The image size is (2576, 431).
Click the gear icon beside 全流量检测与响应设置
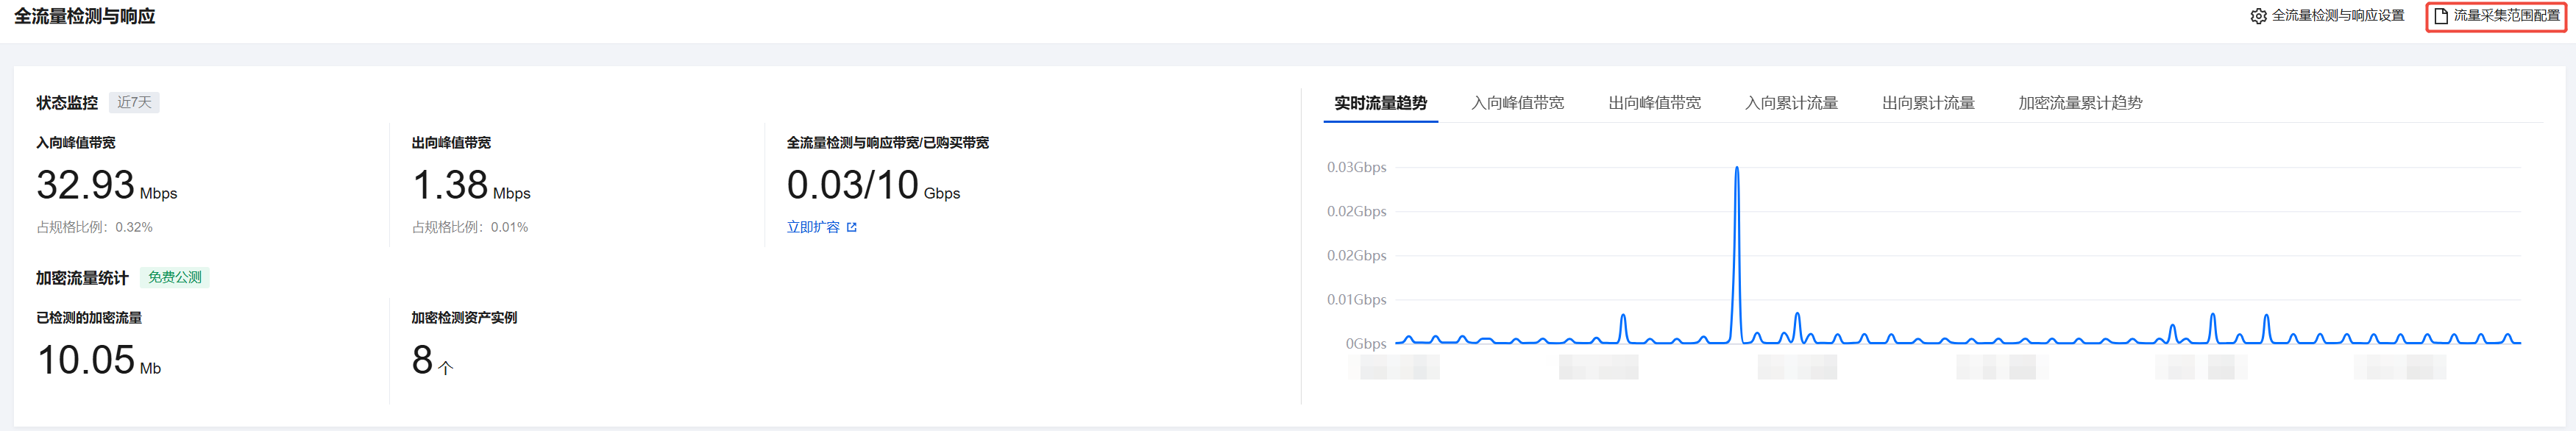pos(2258,16)
